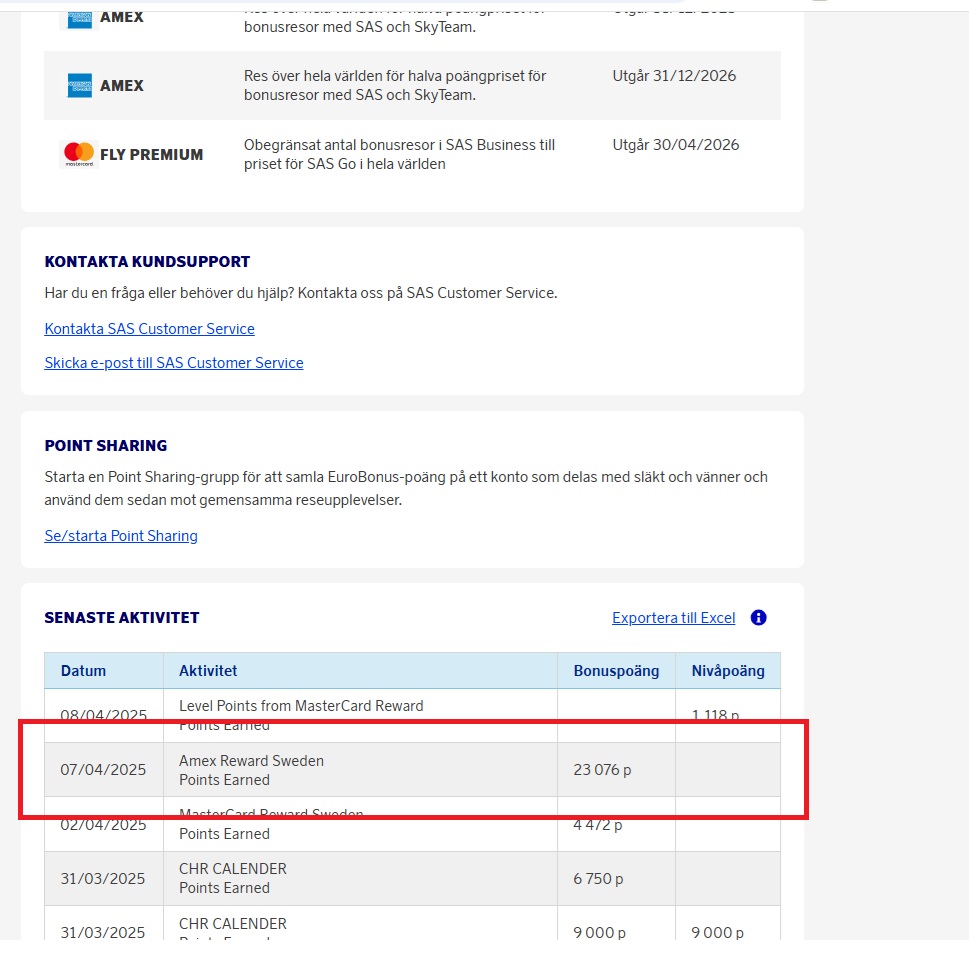The image size is (969, 975).
Task: Select the Level Points from MasterCard Reward entry
Action: [301, 706]
